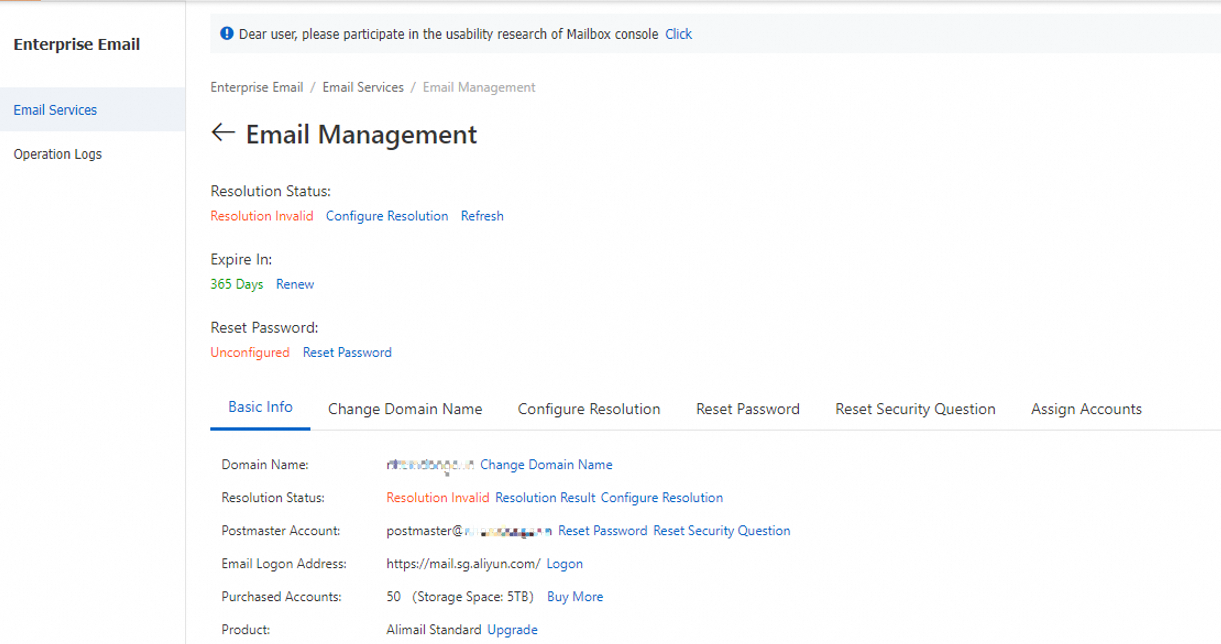Click the red Unconfigured status text
Image resolution: width=1221 pixels, height=644 pixels.
tap(250, 352)
